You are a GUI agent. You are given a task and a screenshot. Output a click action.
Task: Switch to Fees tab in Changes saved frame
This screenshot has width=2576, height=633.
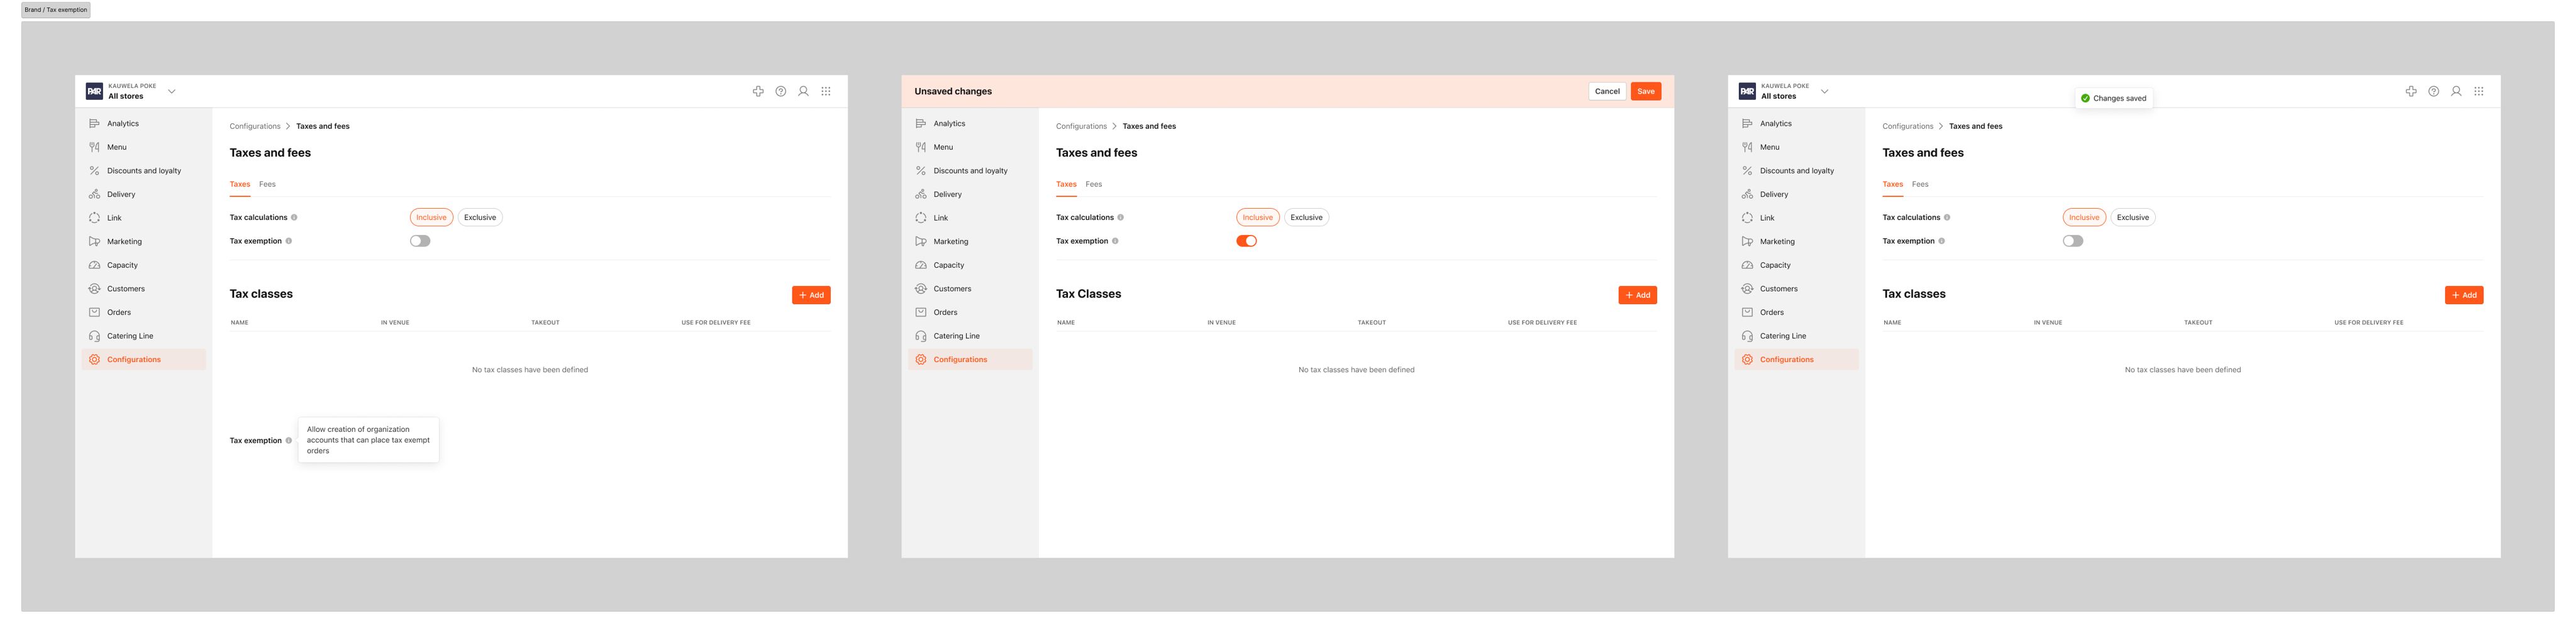tap(1920, 184)
